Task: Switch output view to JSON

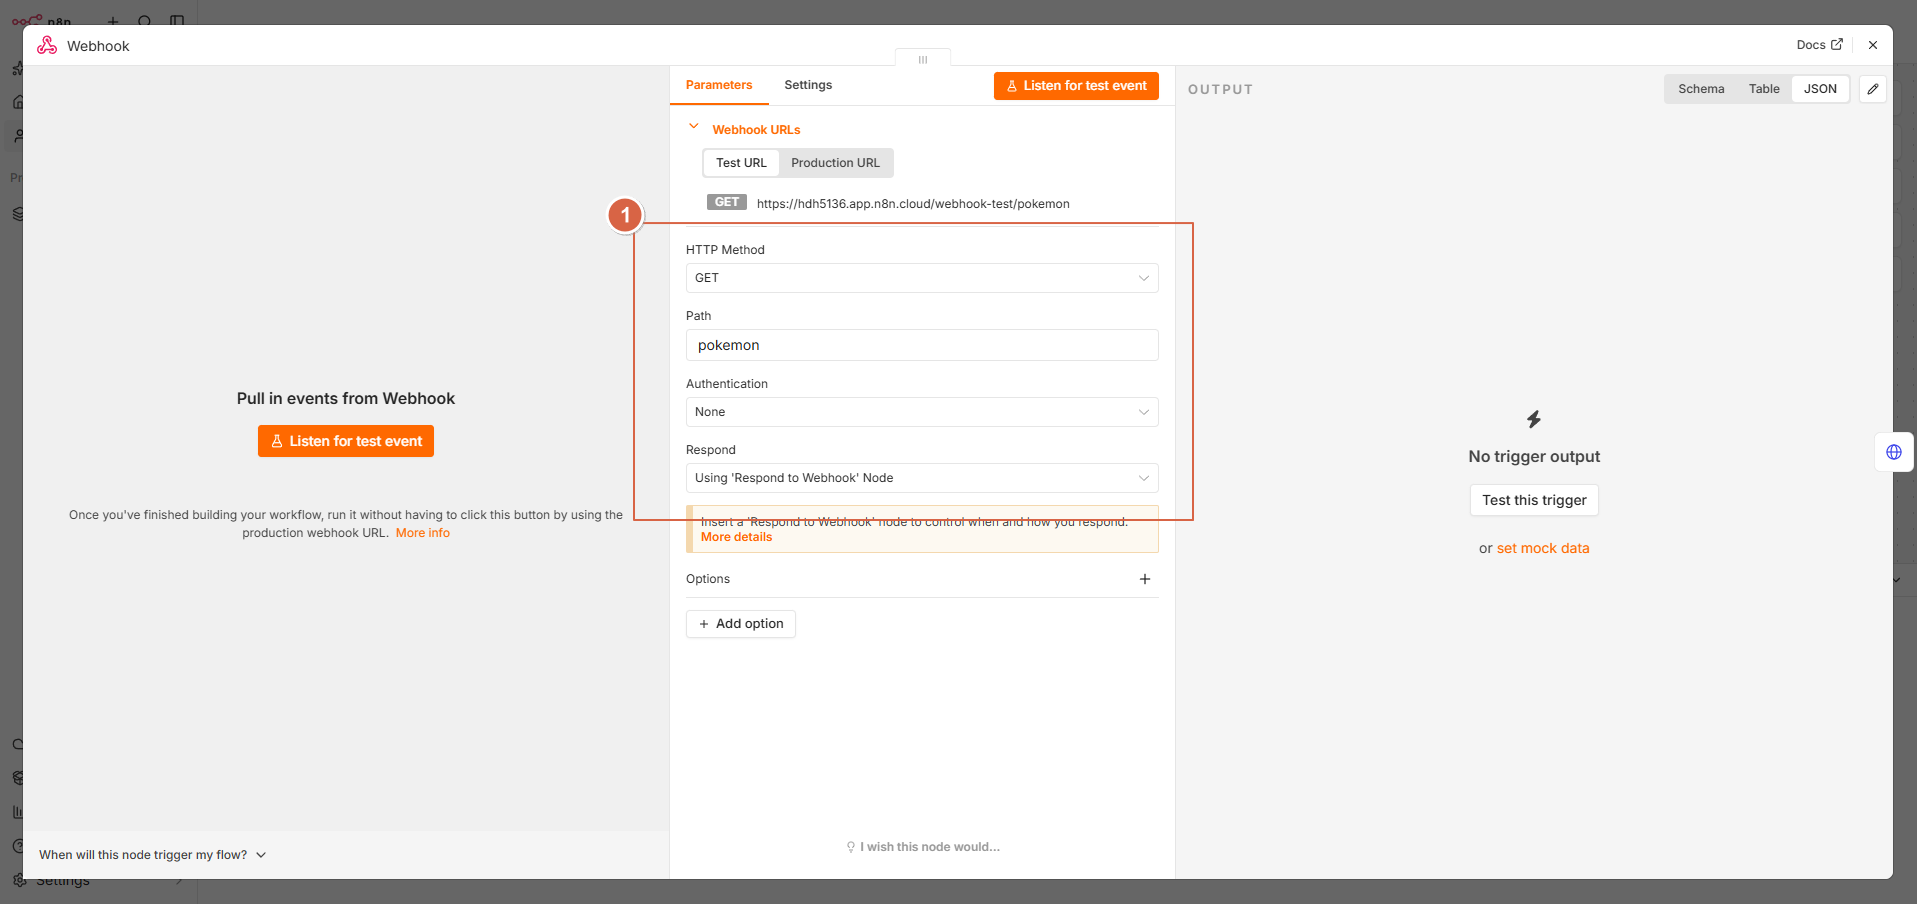Action: coord(1820,89)
